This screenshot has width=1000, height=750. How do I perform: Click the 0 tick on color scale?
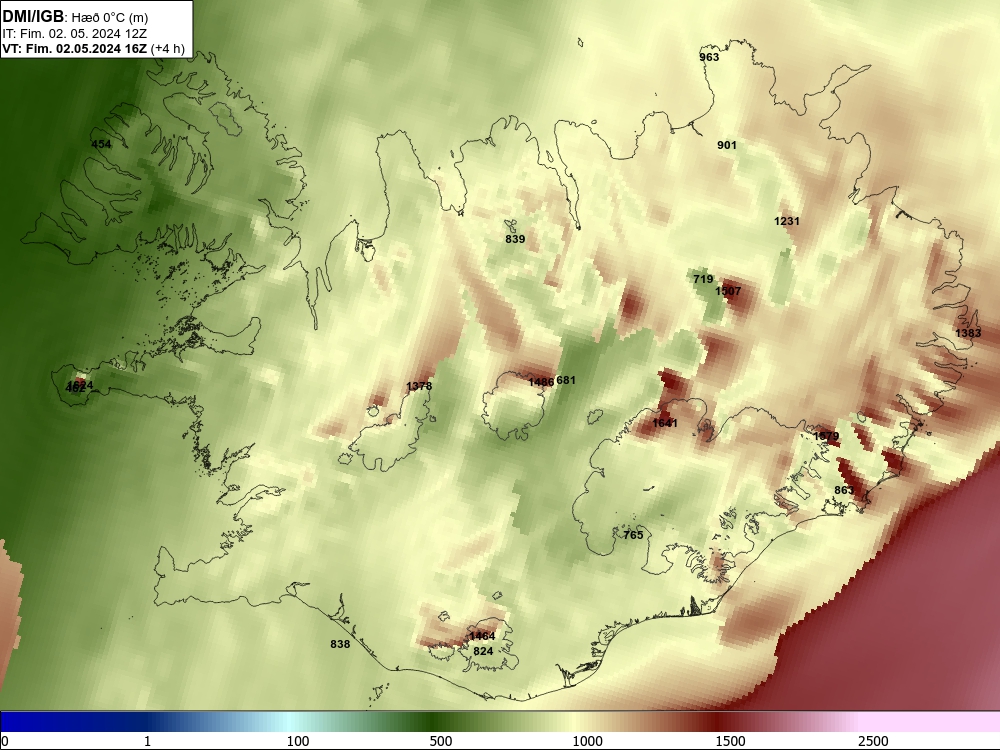tap(6, 741)
